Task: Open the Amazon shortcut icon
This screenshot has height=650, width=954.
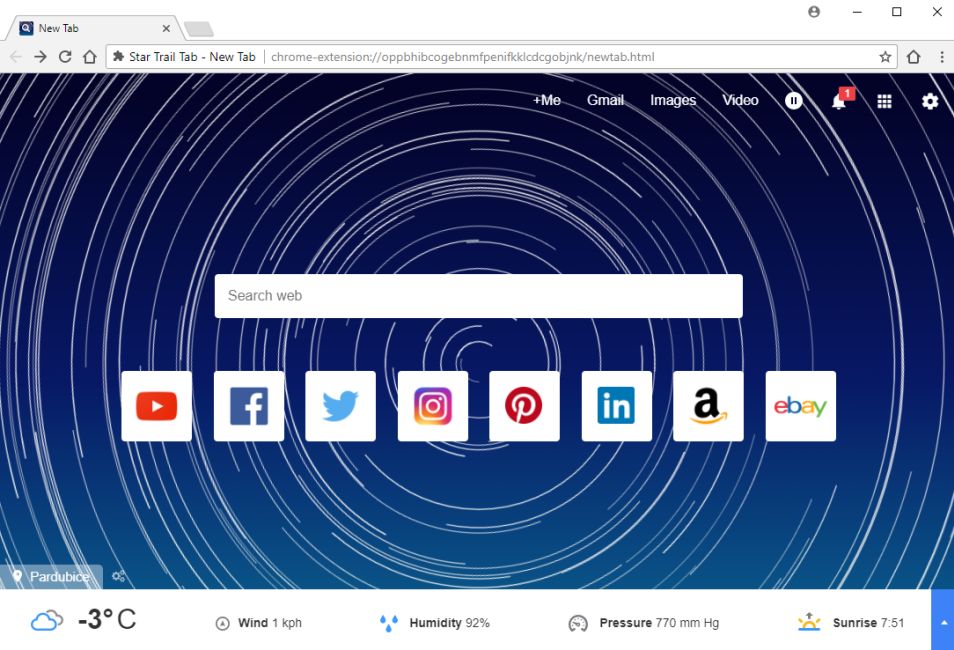Action: point(708,405)
